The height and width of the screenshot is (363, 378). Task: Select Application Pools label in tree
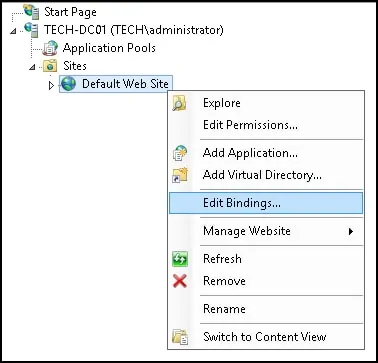109,48
